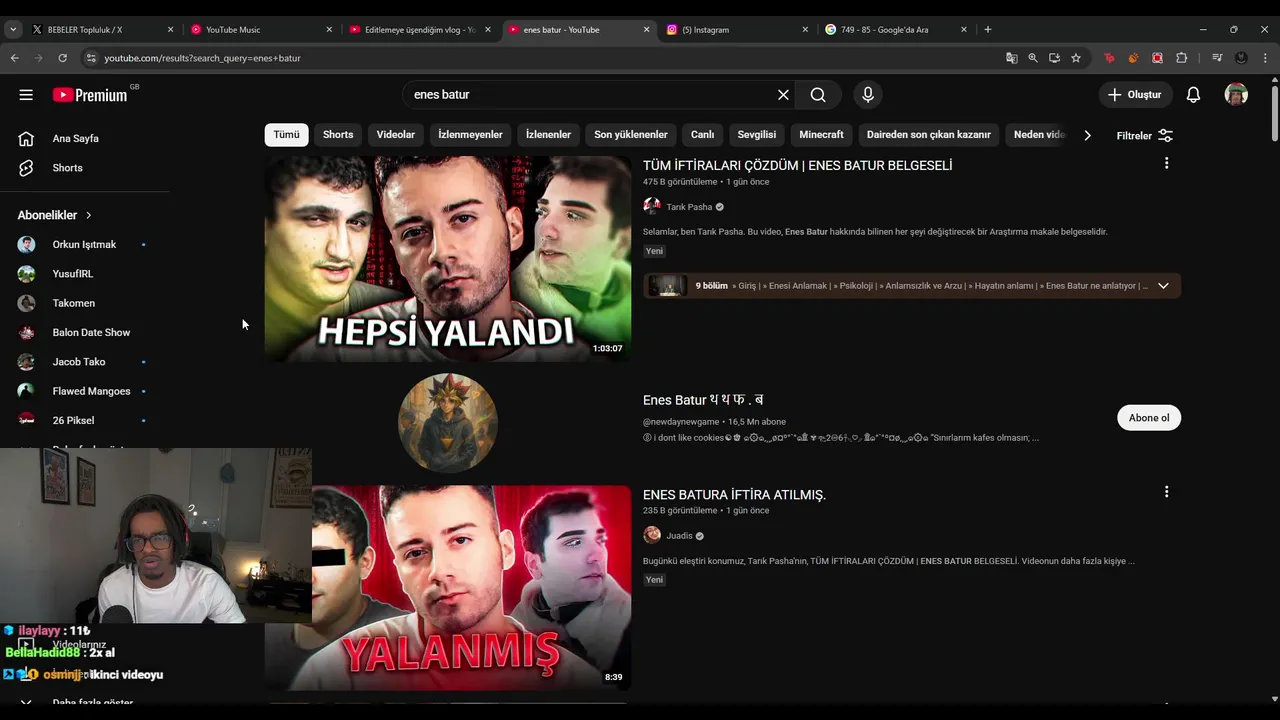Screen dimensions: 1280x720
Task: Play the 'HEPSİ YALANDI' video thumbnail
Action: (x=448, y=258)
